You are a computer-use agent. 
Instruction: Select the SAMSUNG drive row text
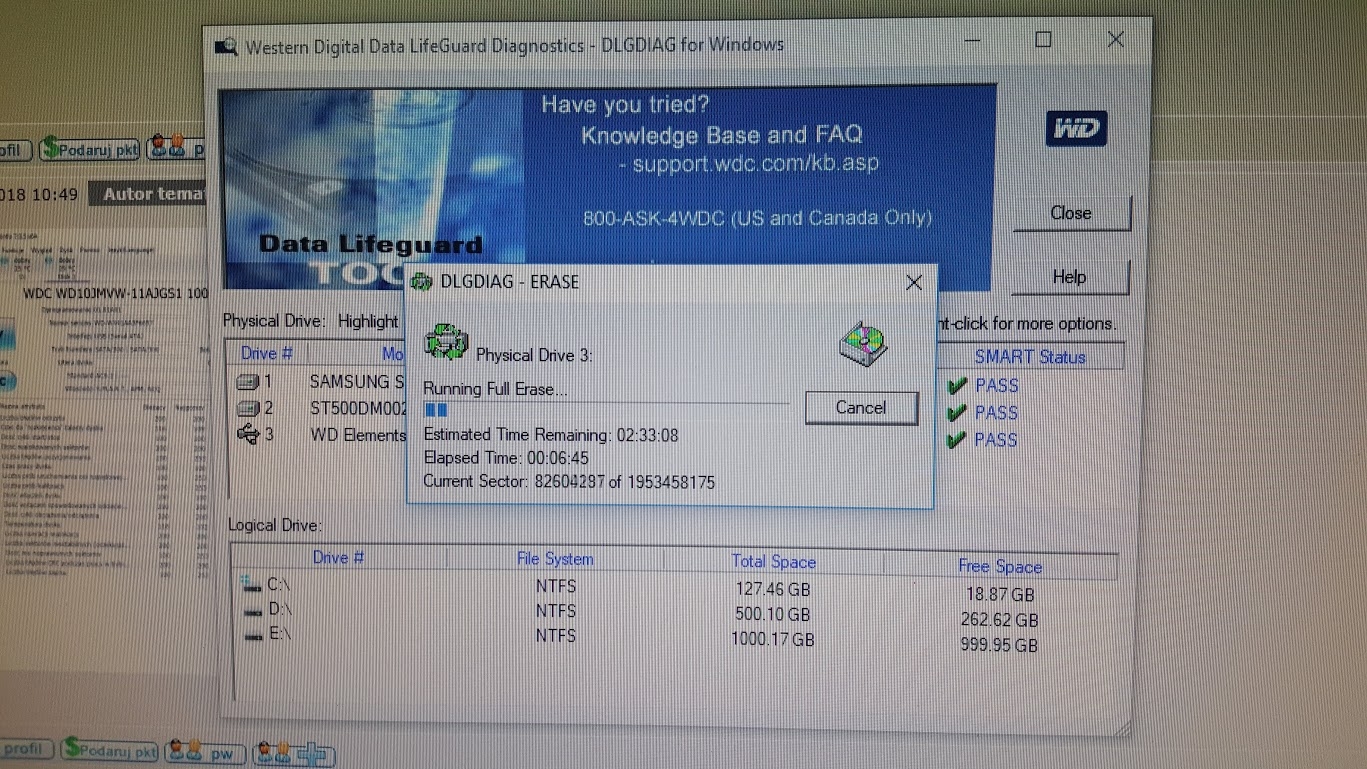[x=357, y=382]
